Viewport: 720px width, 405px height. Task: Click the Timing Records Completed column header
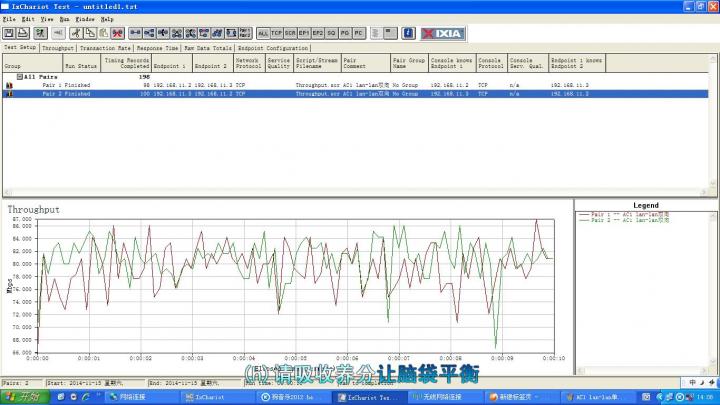click(x=126, y=63)
